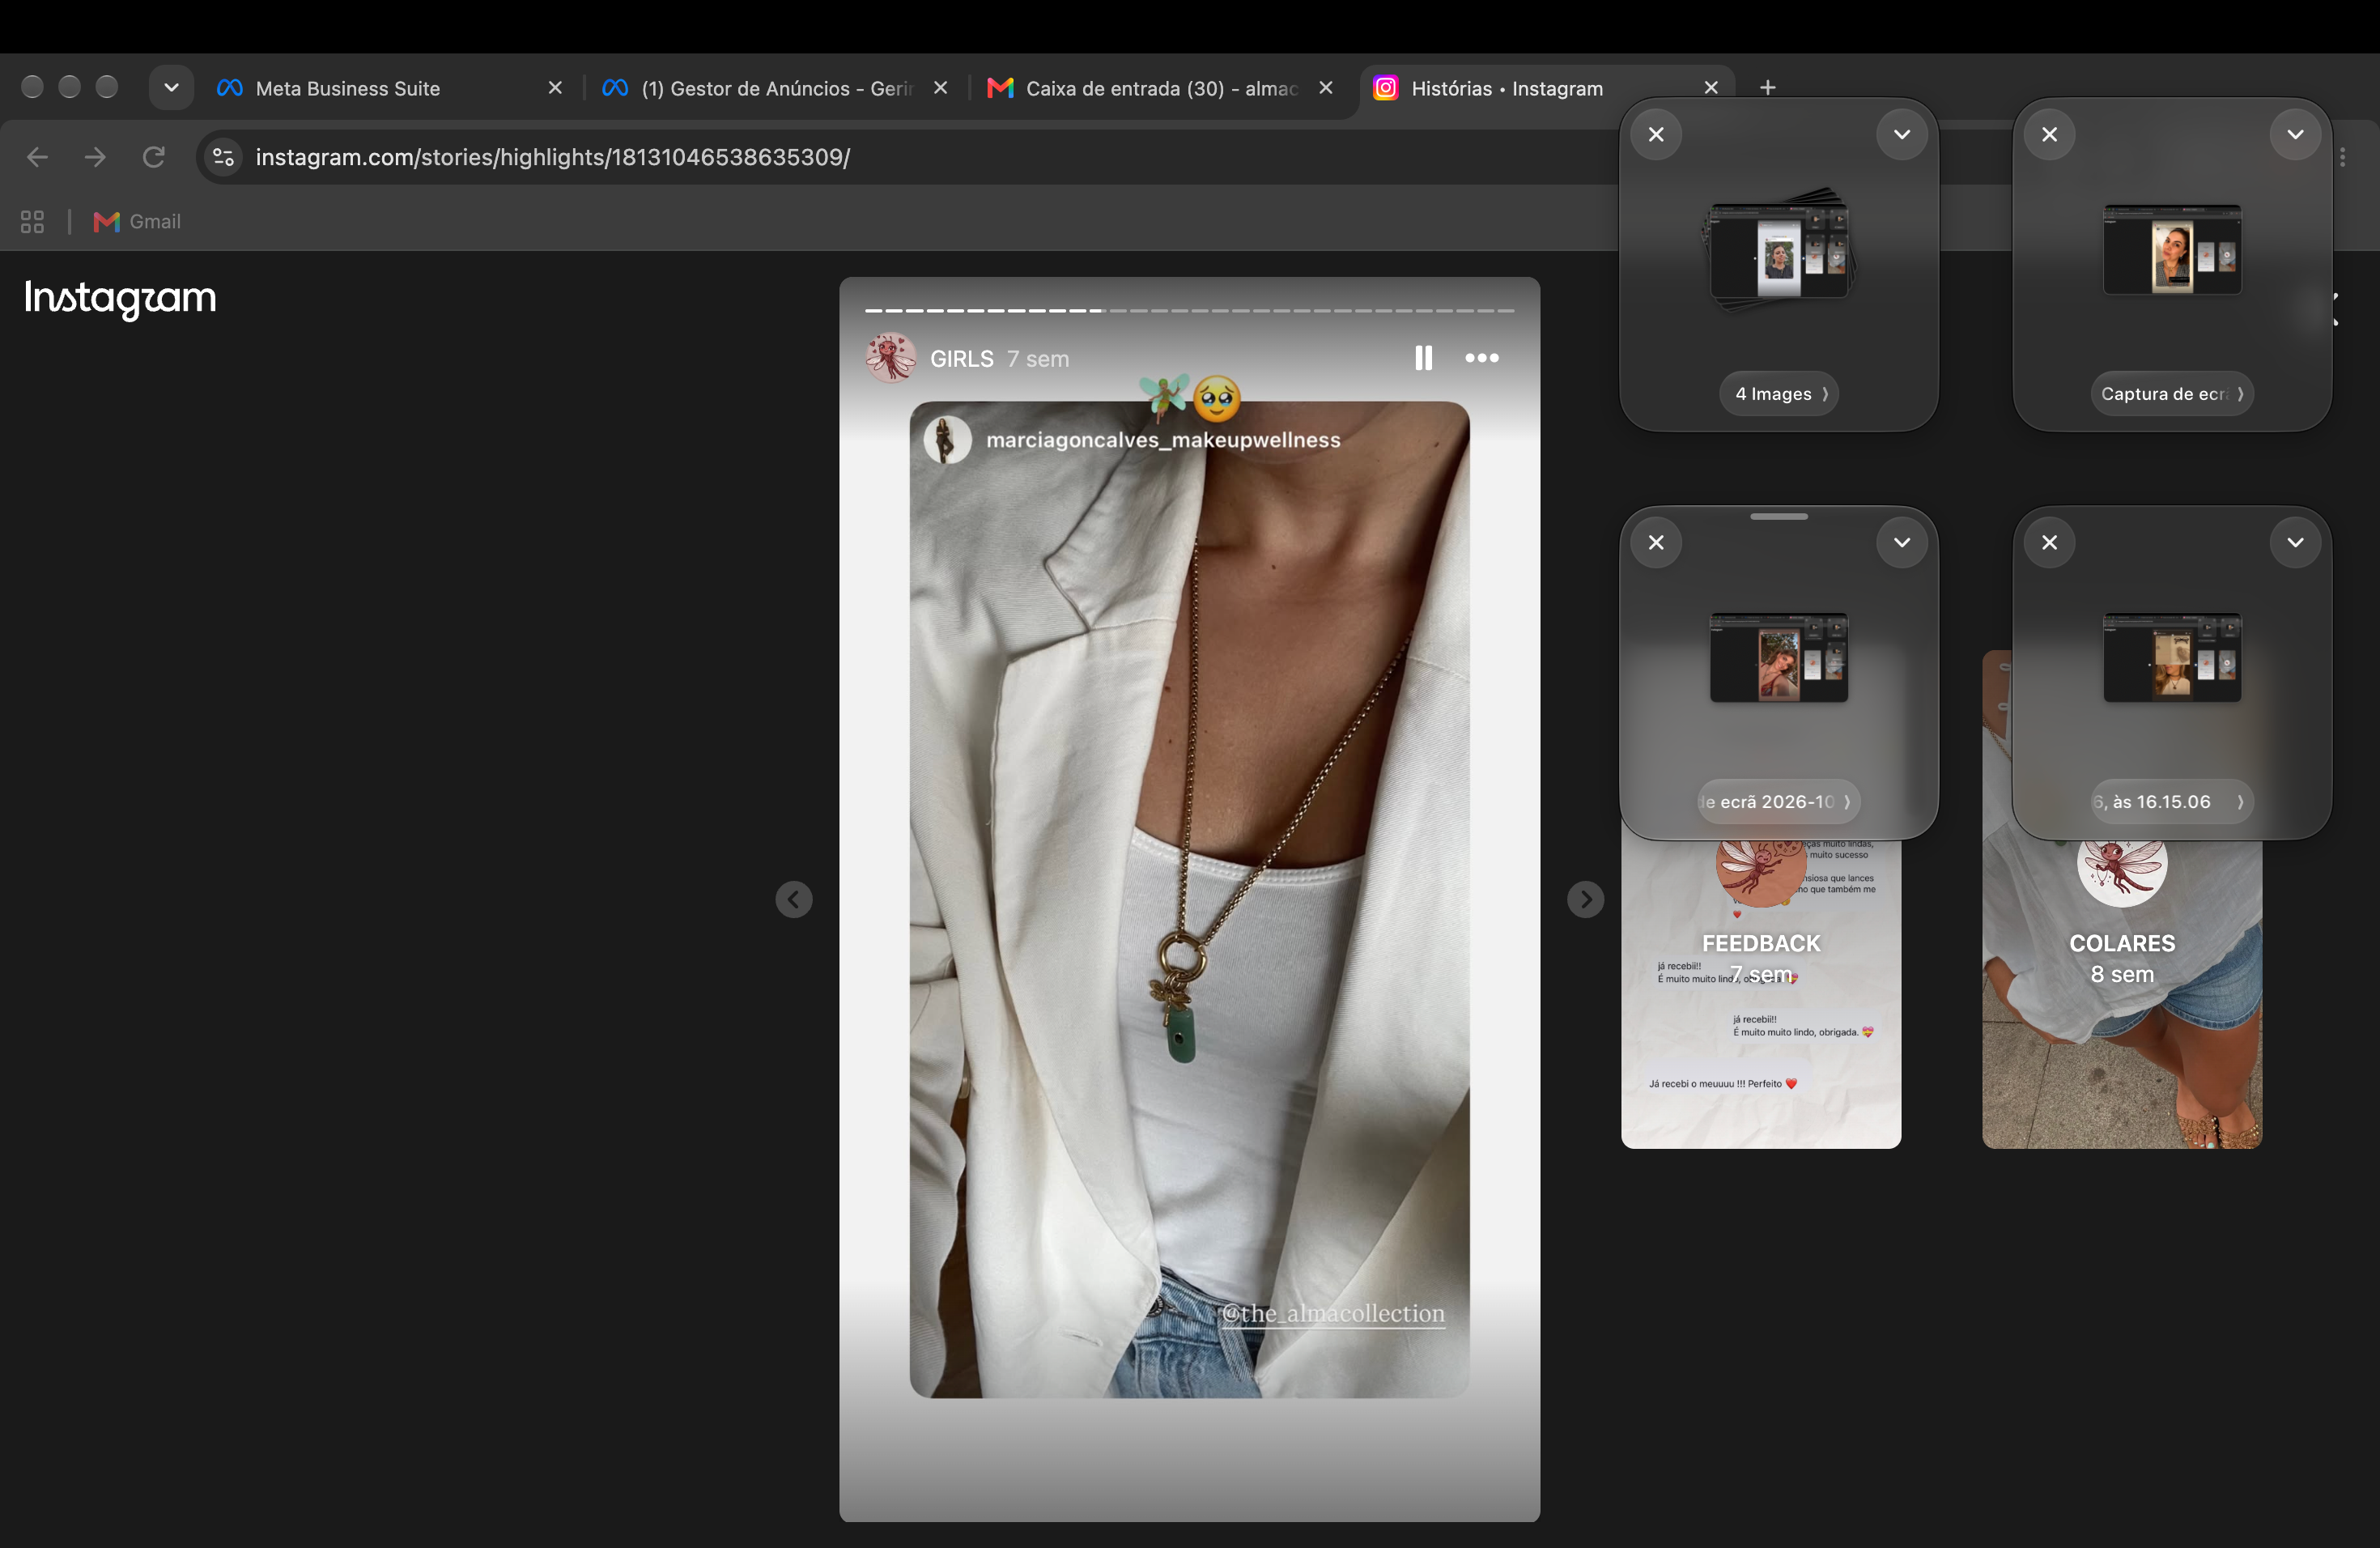This screenshot has height=1548, width=2380.
Task: Expand the 4 Images card chevron
Action: 1901,134
